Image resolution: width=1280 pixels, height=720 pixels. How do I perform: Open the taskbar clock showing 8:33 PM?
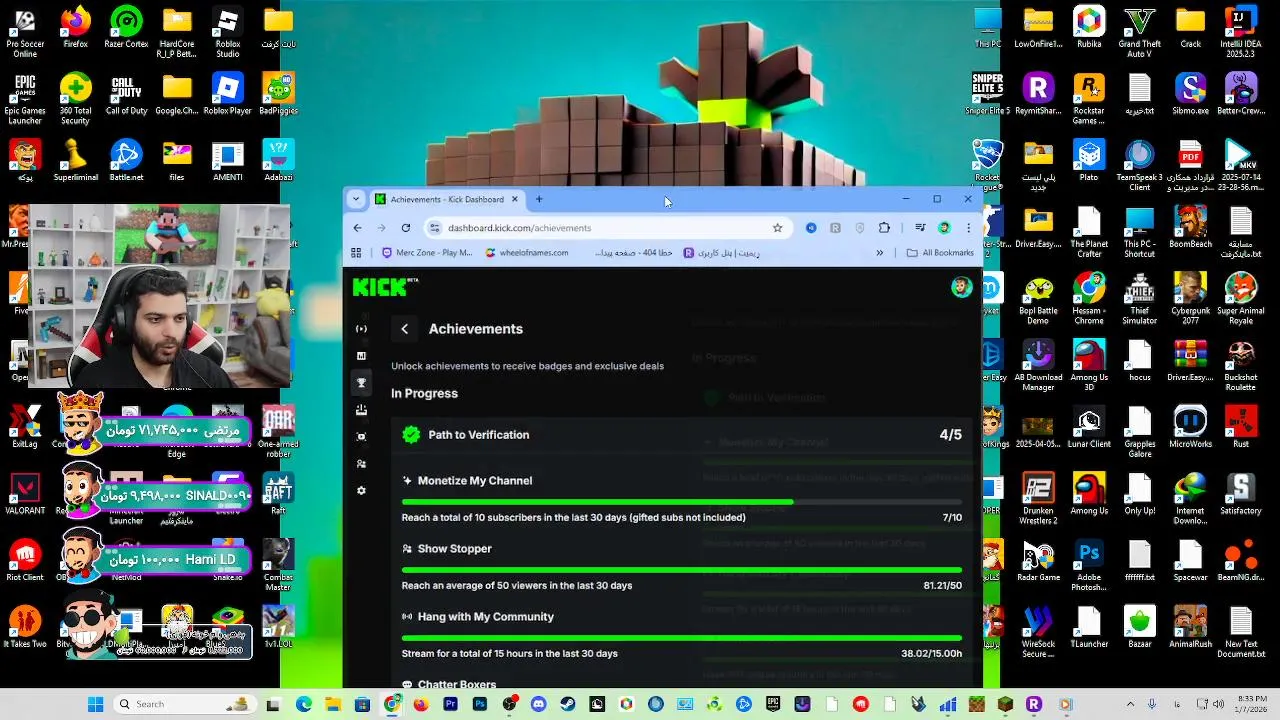coord(1252,704)
